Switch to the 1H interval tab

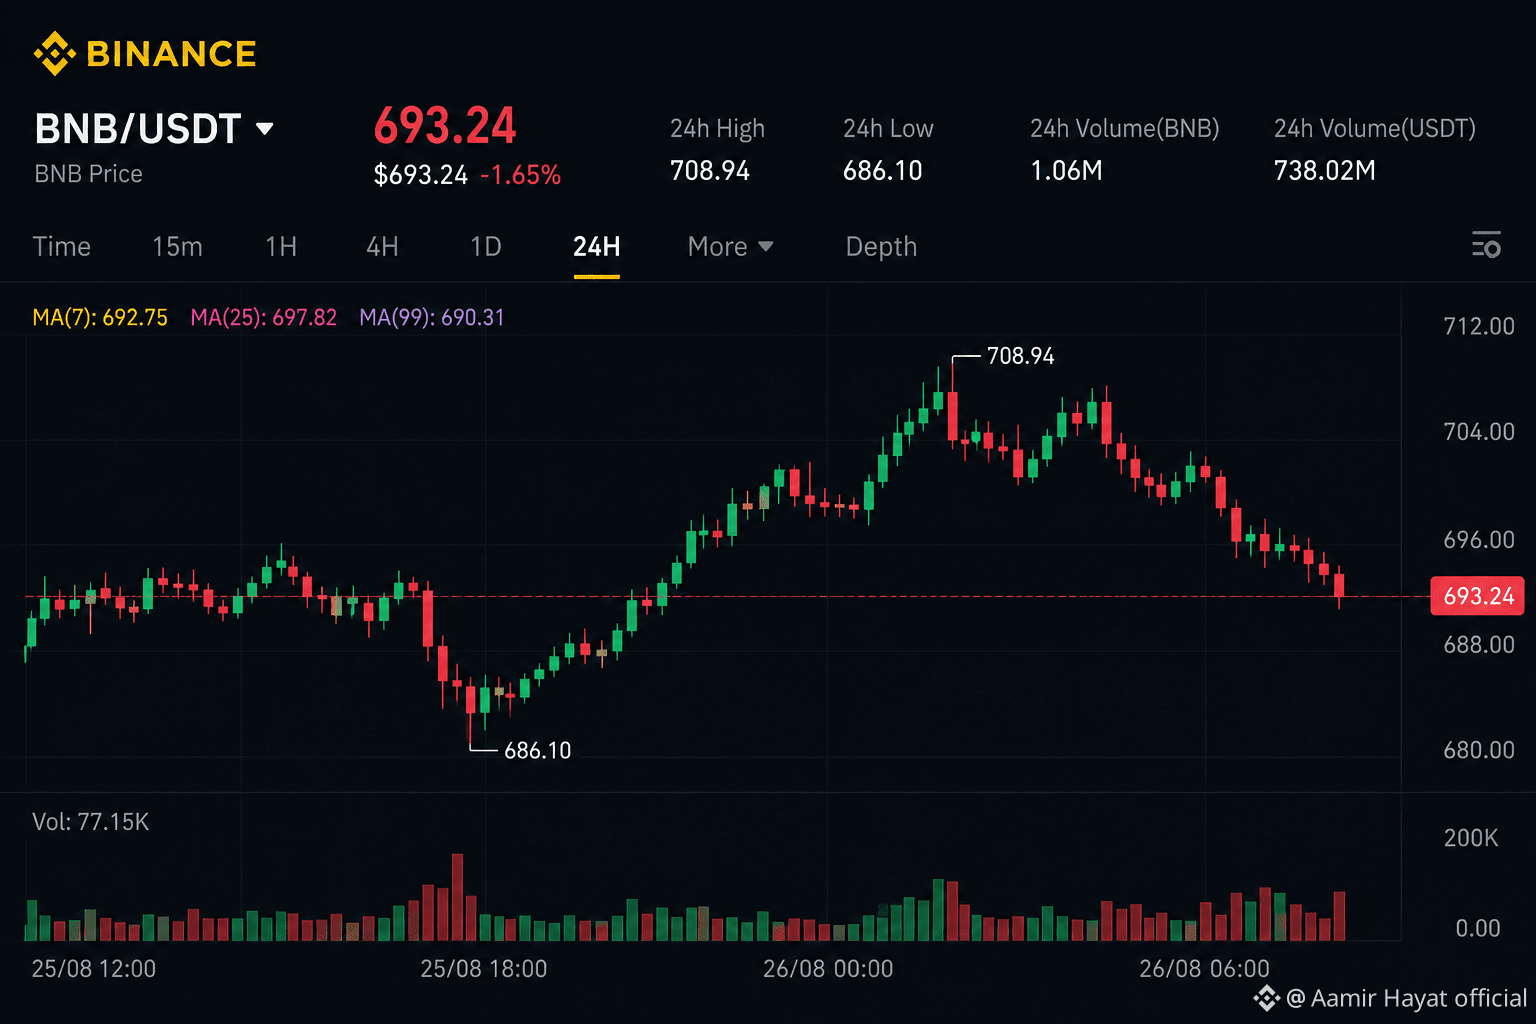(x=281, y=246)
